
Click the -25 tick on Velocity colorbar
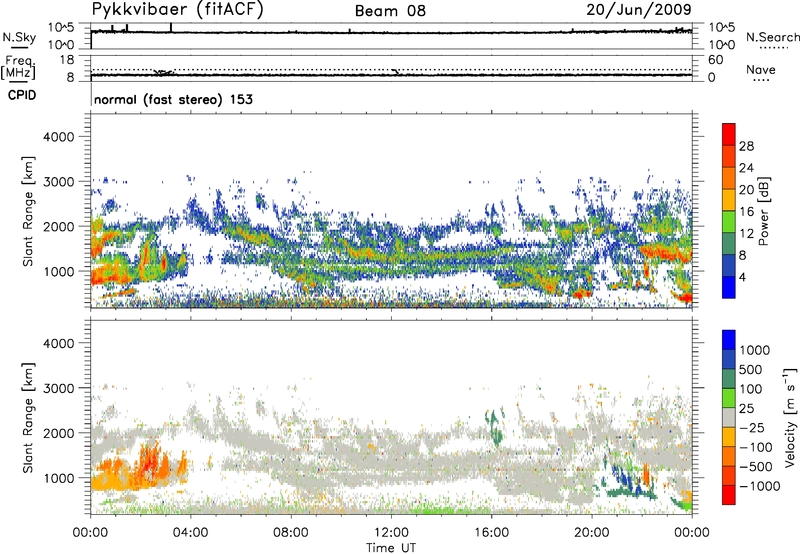click(x=752, y=428)
